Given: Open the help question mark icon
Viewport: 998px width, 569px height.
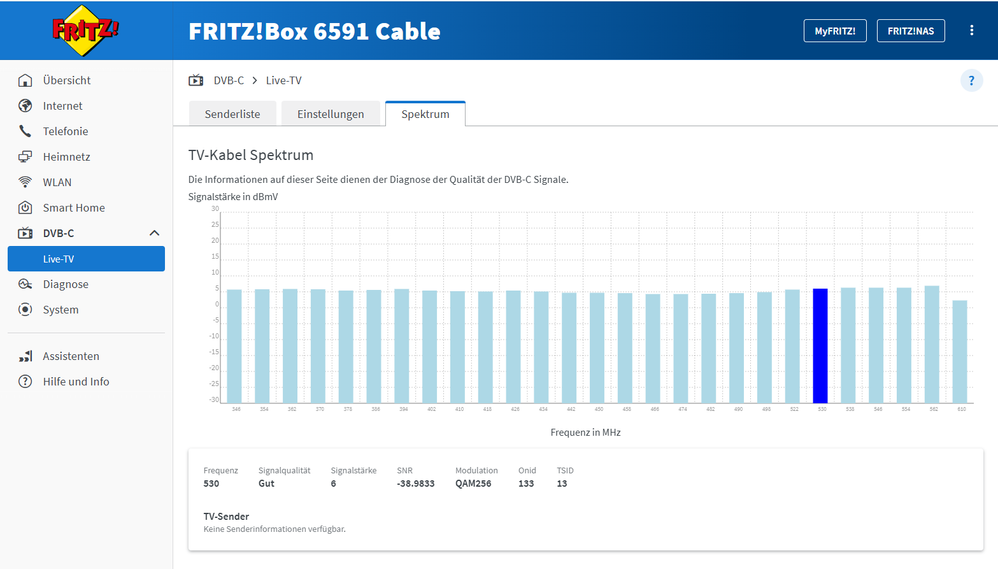Looking at the screenshot, I should point(971,81).
